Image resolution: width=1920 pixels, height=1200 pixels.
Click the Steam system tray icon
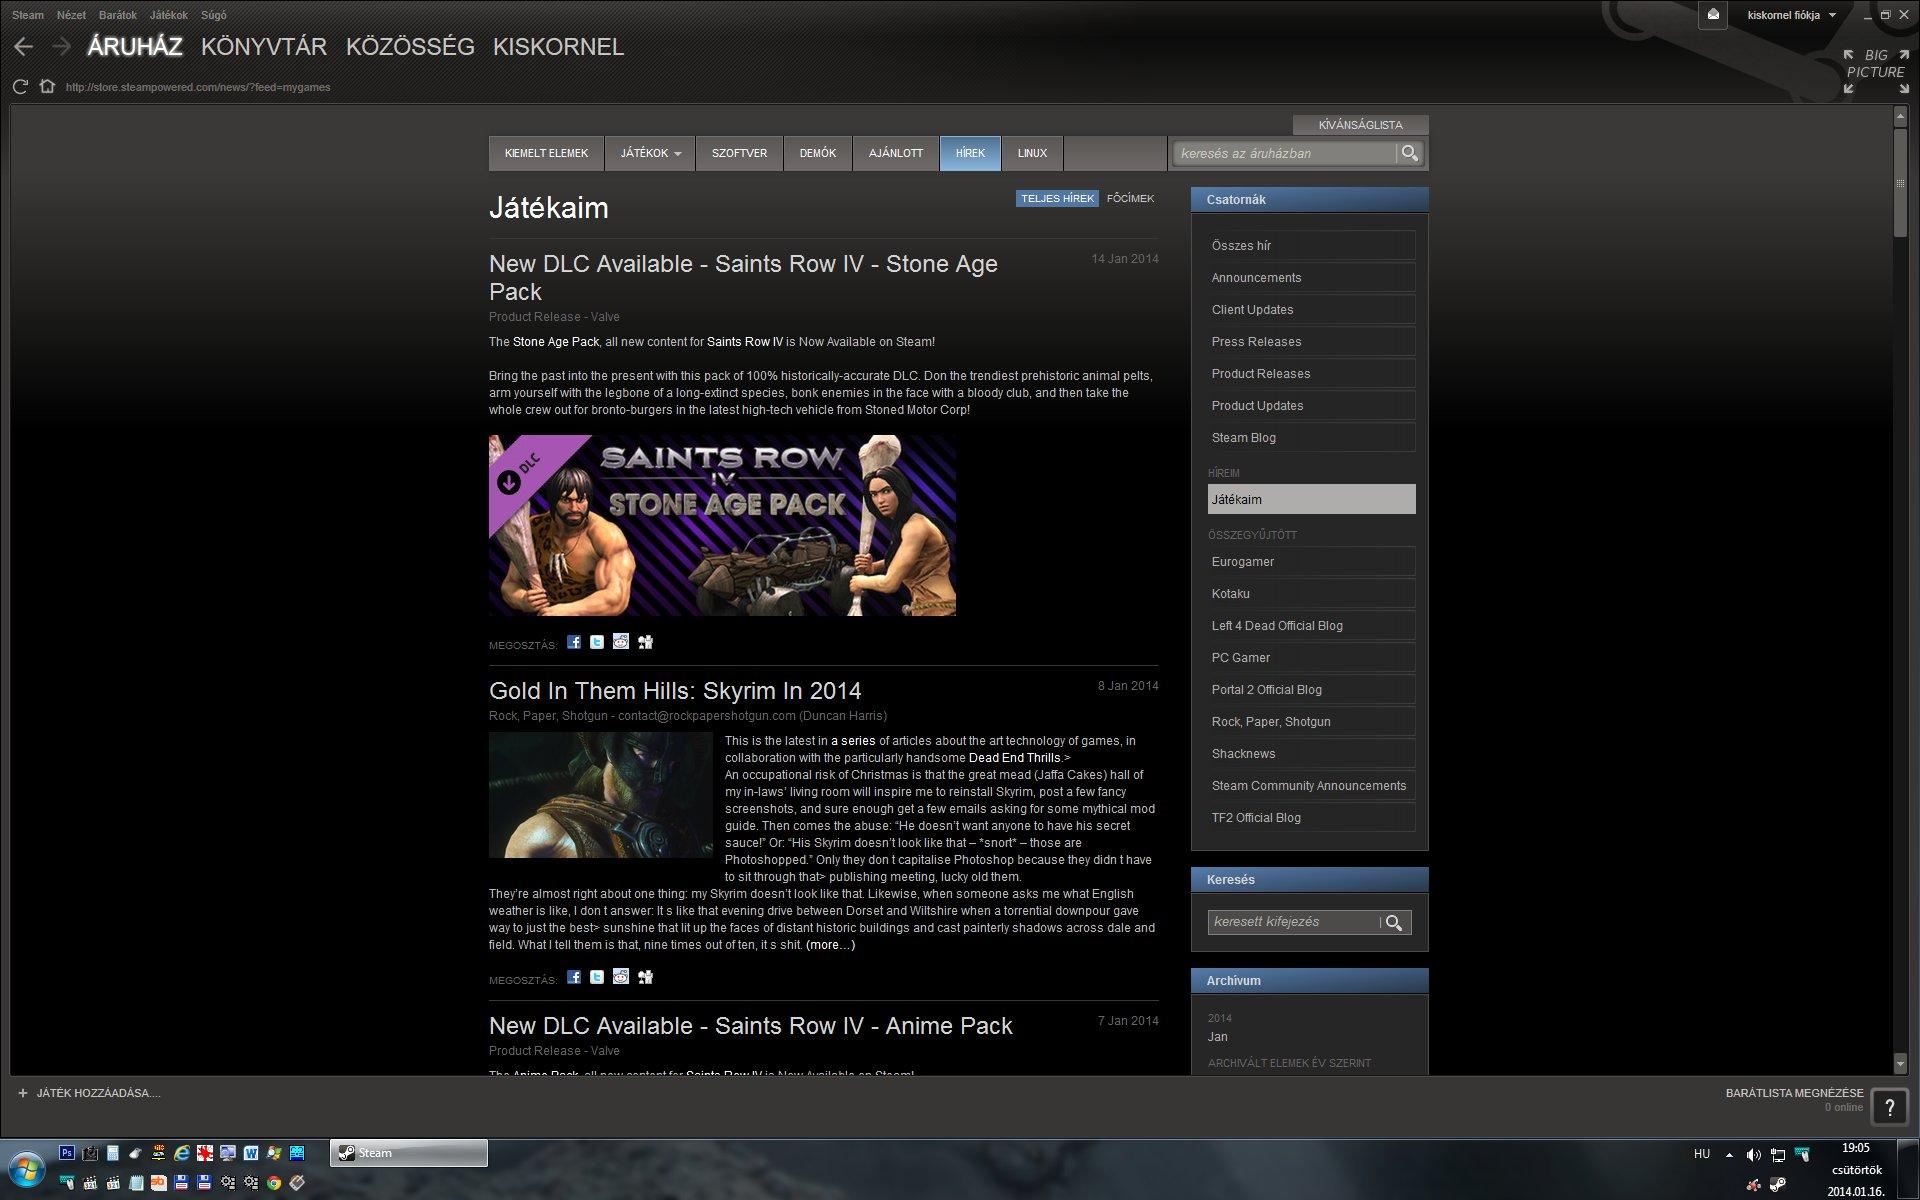point(1778,1185)
